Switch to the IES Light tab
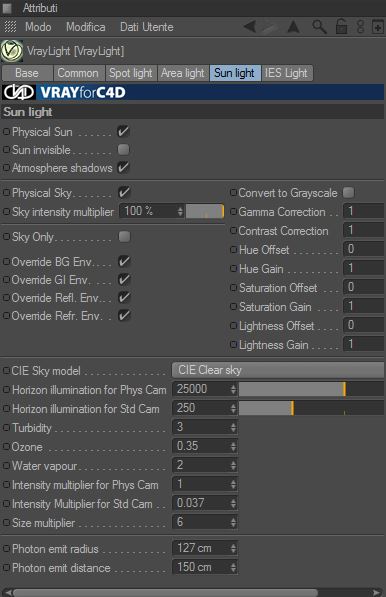 286,73
